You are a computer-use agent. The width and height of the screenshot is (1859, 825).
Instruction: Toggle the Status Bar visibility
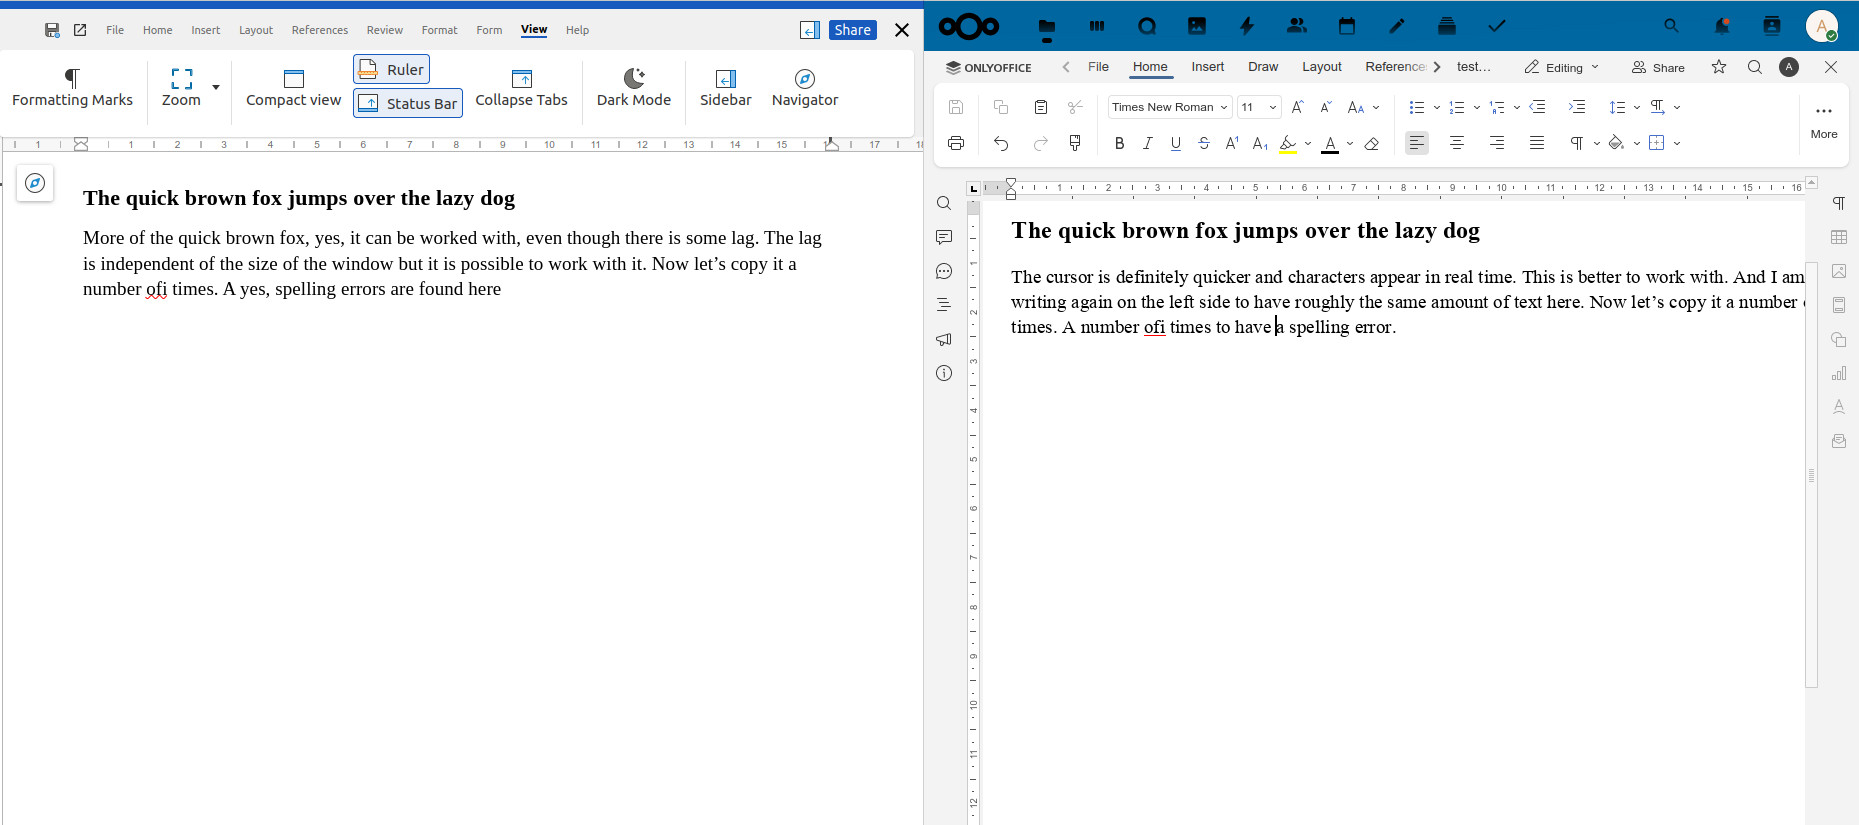point(408,103)
